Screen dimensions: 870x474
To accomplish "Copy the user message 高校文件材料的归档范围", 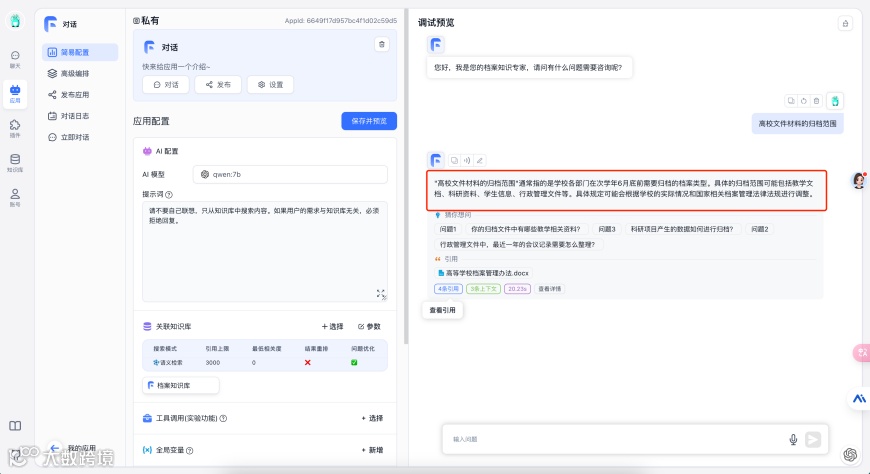I will tap(791, 100).
